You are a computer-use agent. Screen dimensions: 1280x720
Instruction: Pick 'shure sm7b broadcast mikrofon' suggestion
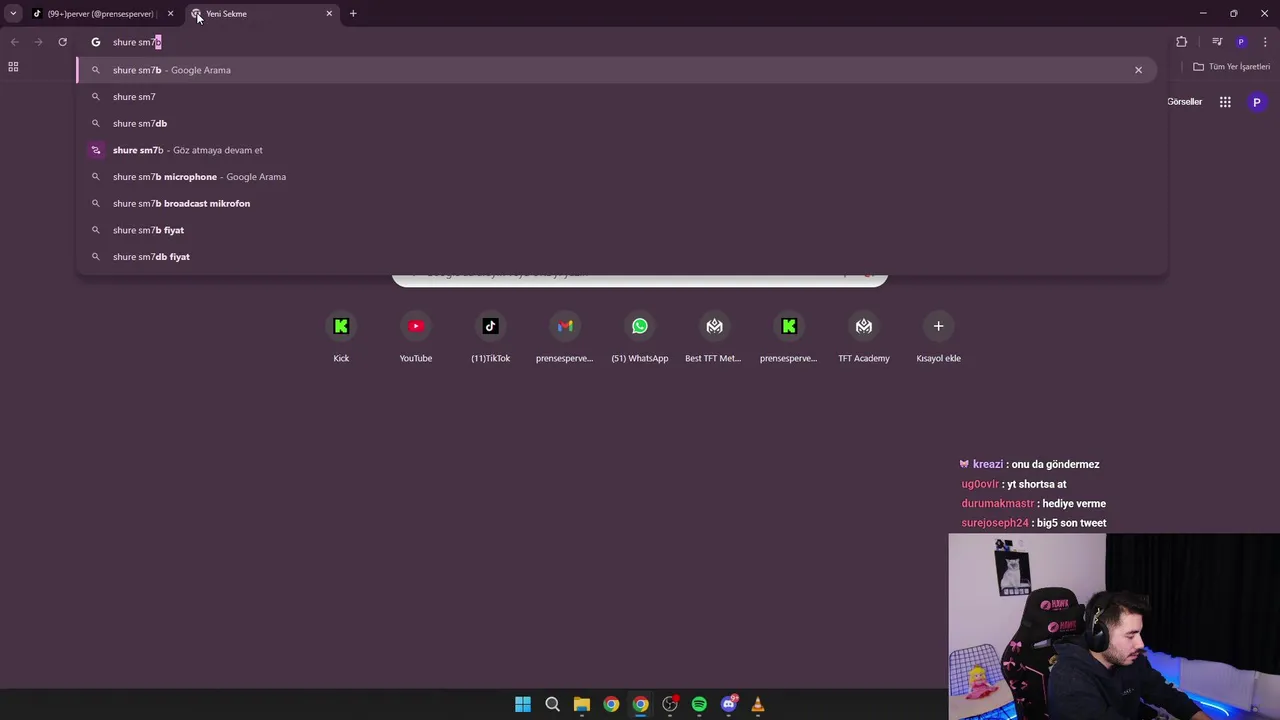[x=616, y=203]
